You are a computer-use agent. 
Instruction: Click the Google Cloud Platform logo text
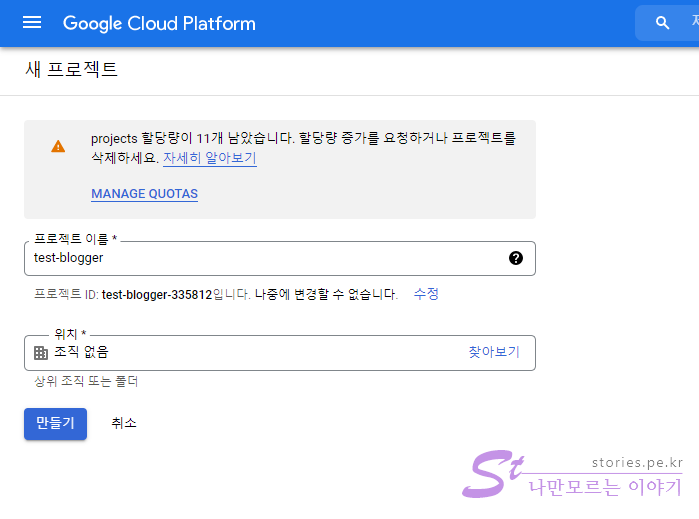[x=159, y=24]
